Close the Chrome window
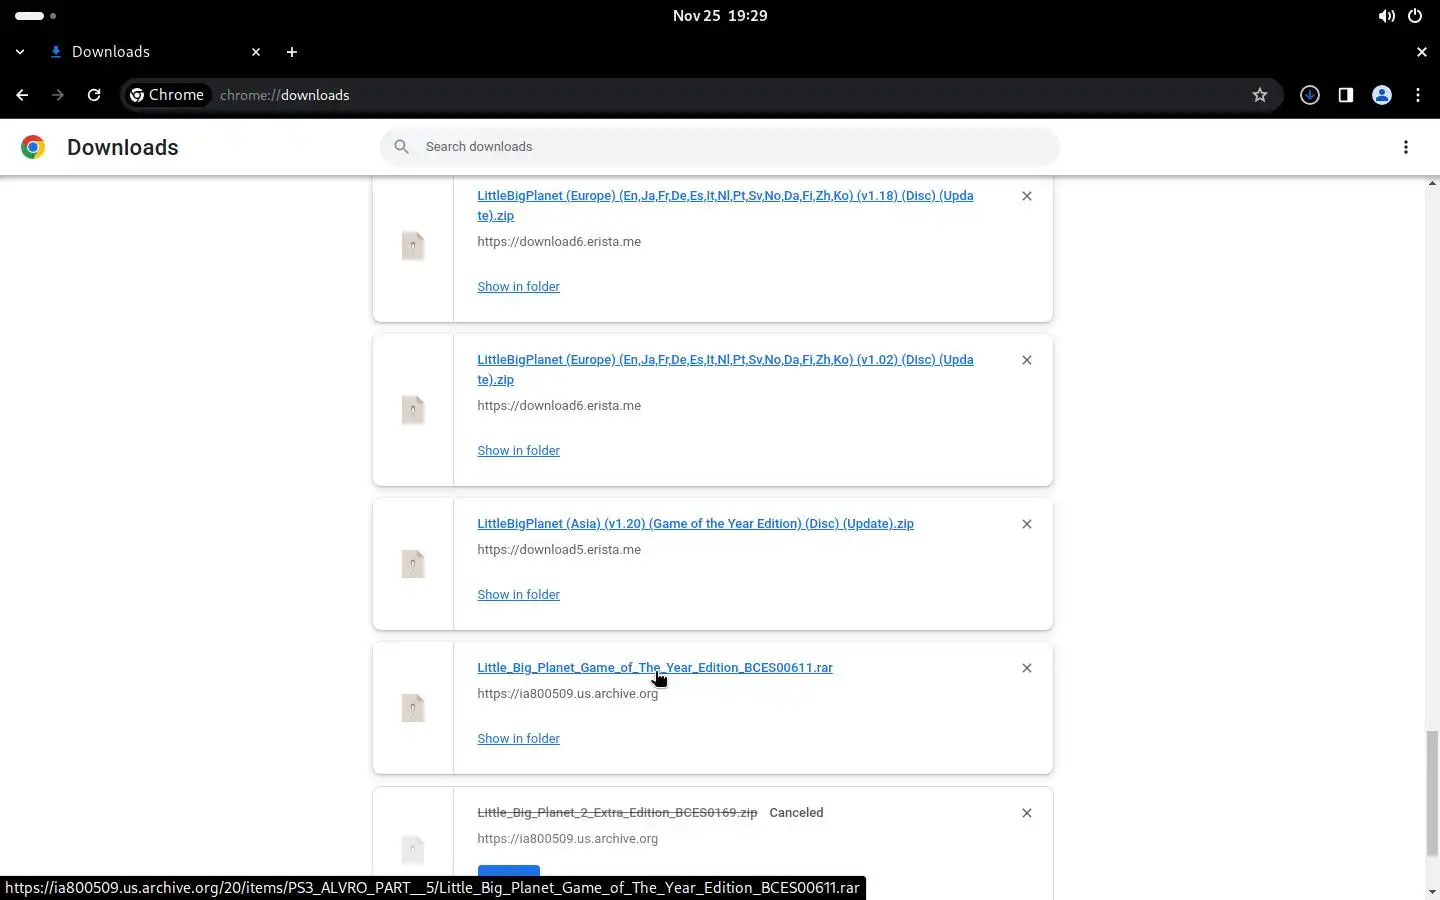Image resolution: width=1440 pixels, height=900 pixels. 1422,52
